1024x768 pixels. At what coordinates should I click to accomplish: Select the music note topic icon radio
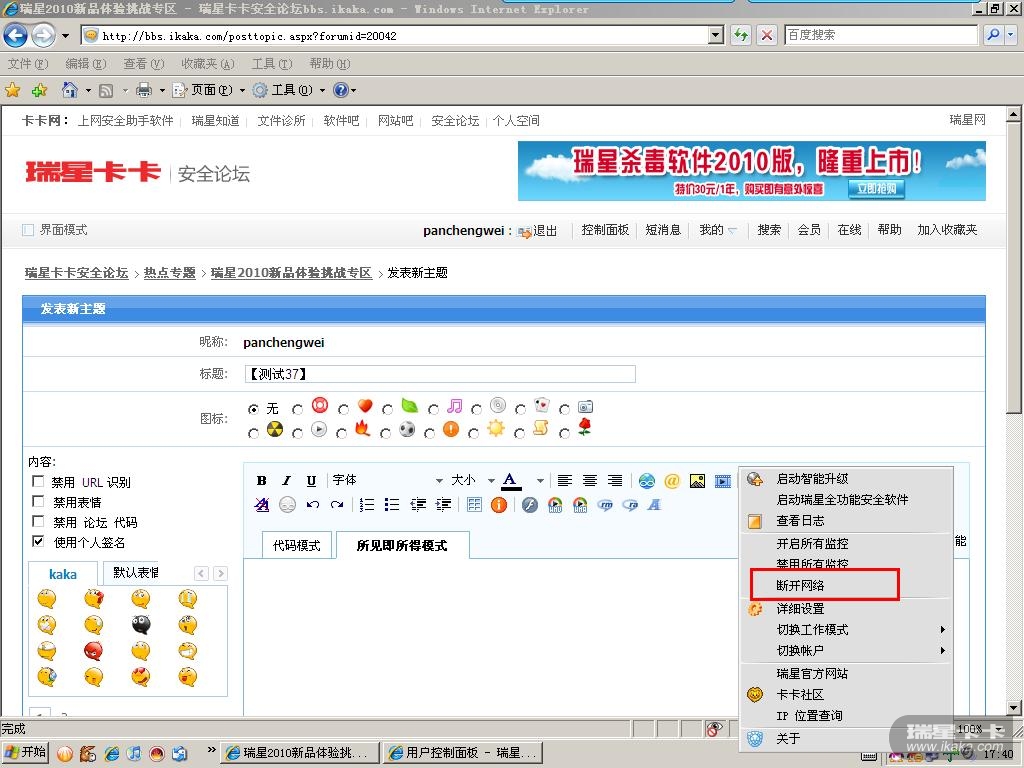click(433, 409)
